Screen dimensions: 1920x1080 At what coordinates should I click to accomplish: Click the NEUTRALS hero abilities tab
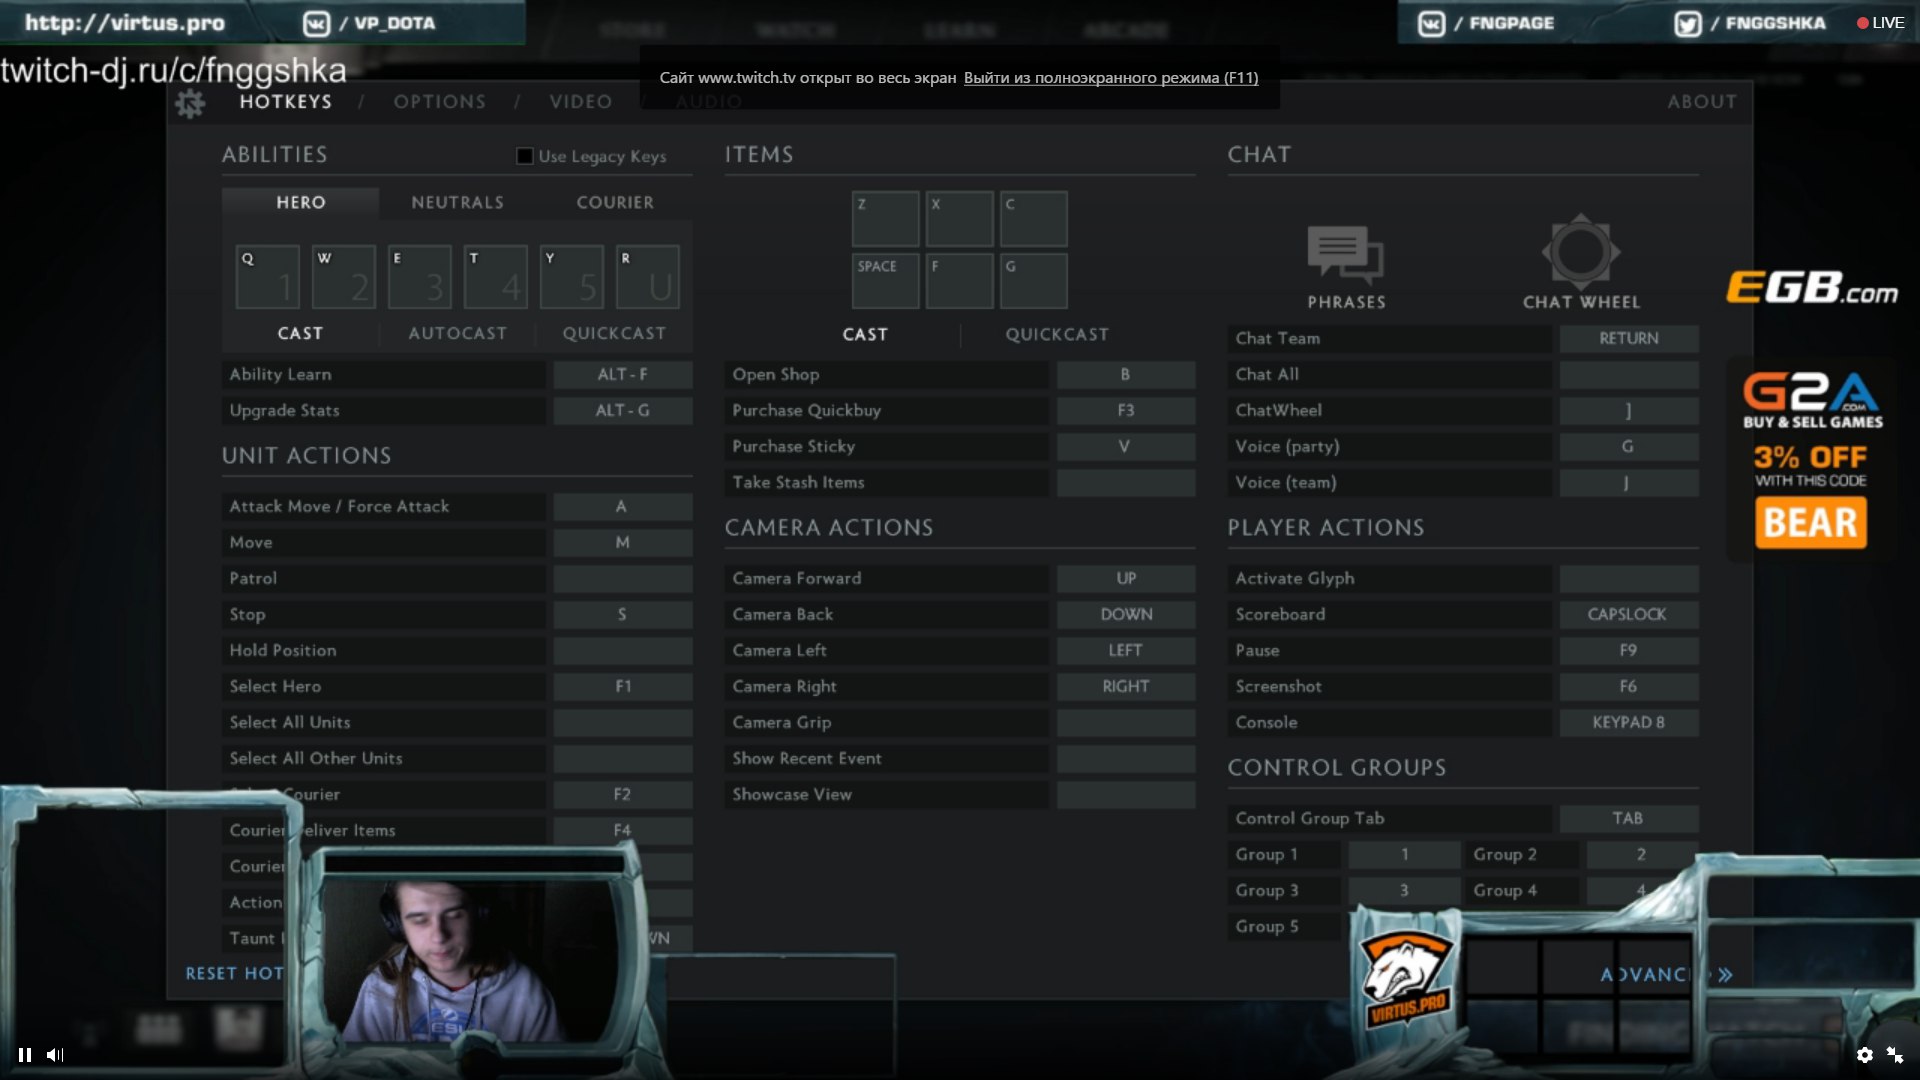(x=458, y=200)
